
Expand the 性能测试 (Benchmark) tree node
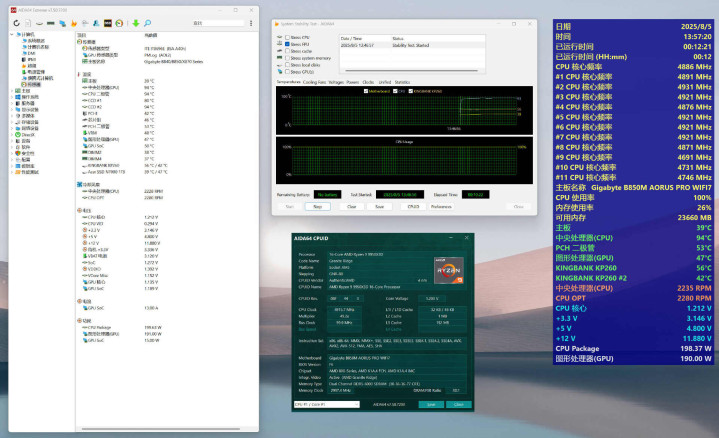tap(12, 172)
